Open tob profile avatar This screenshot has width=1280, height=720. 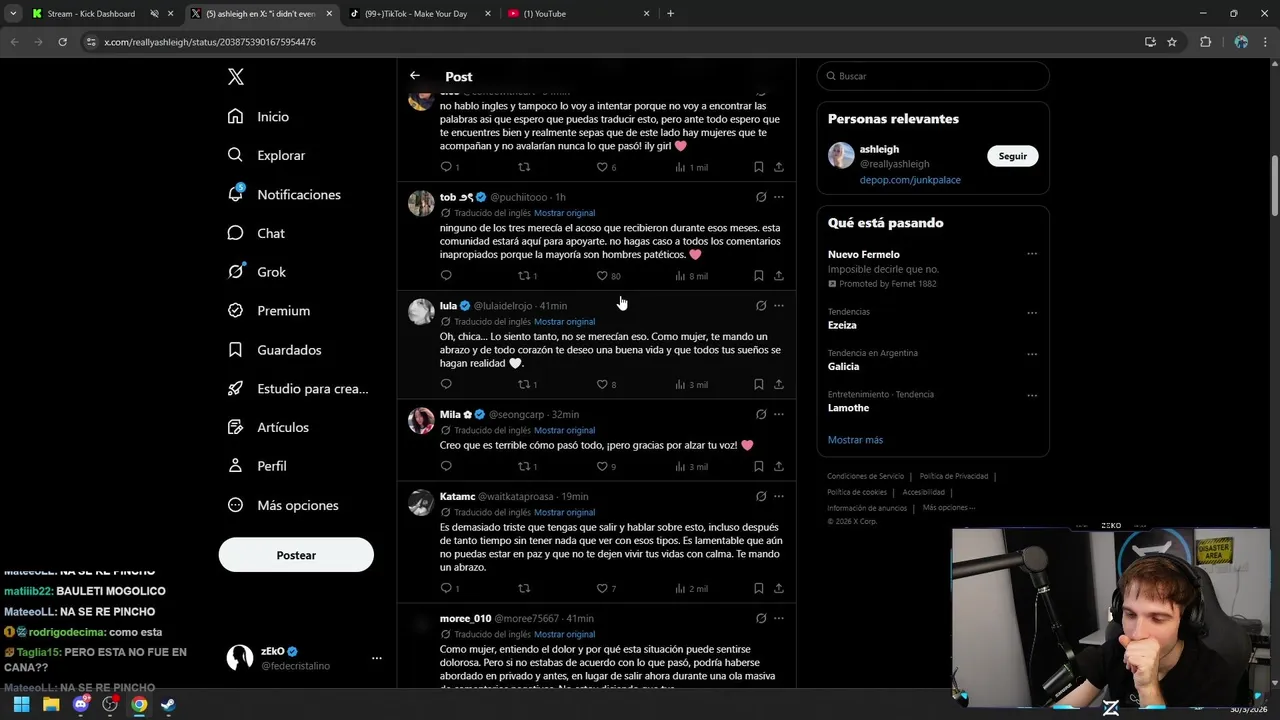pos(421,203)
